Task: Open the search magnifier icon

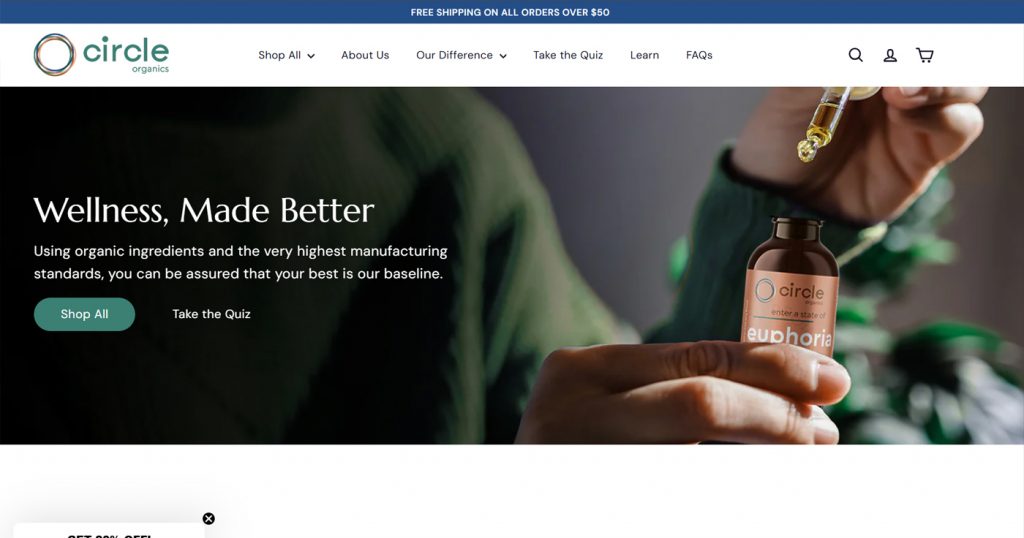Action: 856,55
